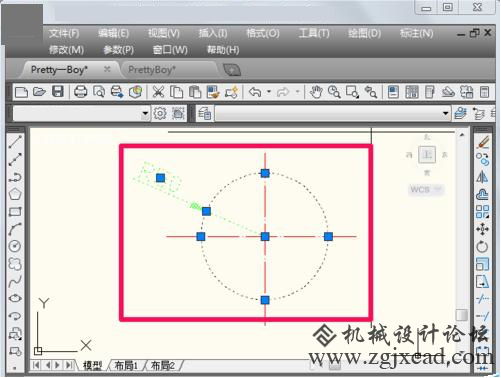
Task: Expand the layer list dropdown
Action: (445, 114)
